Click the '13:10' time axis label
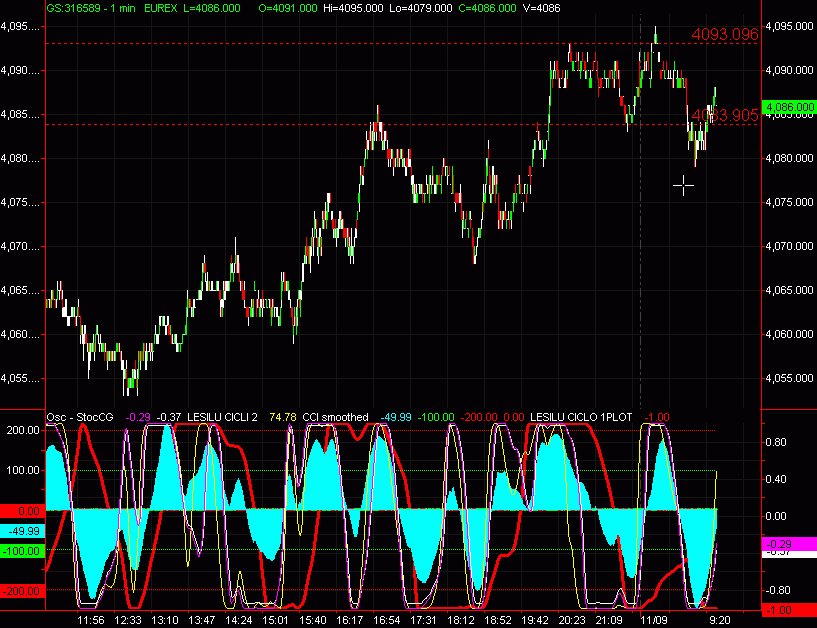This screenshot has height=628, width=817. tap(165, 620)
